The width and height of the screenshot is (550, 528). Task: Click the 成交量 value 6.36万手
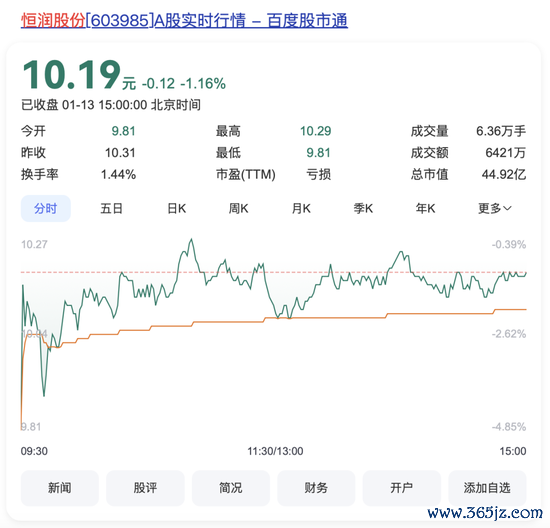501,131
